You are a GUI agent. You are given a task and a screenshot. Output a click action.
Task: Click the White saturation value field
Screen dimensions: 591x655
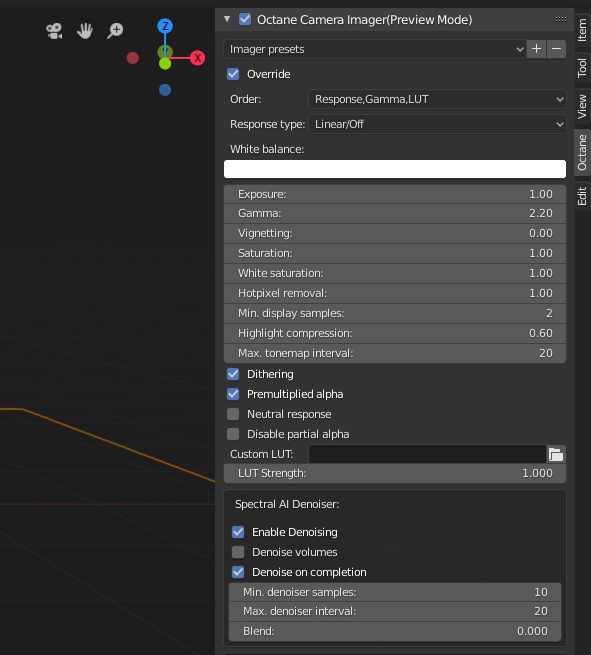tap(395, 274)
